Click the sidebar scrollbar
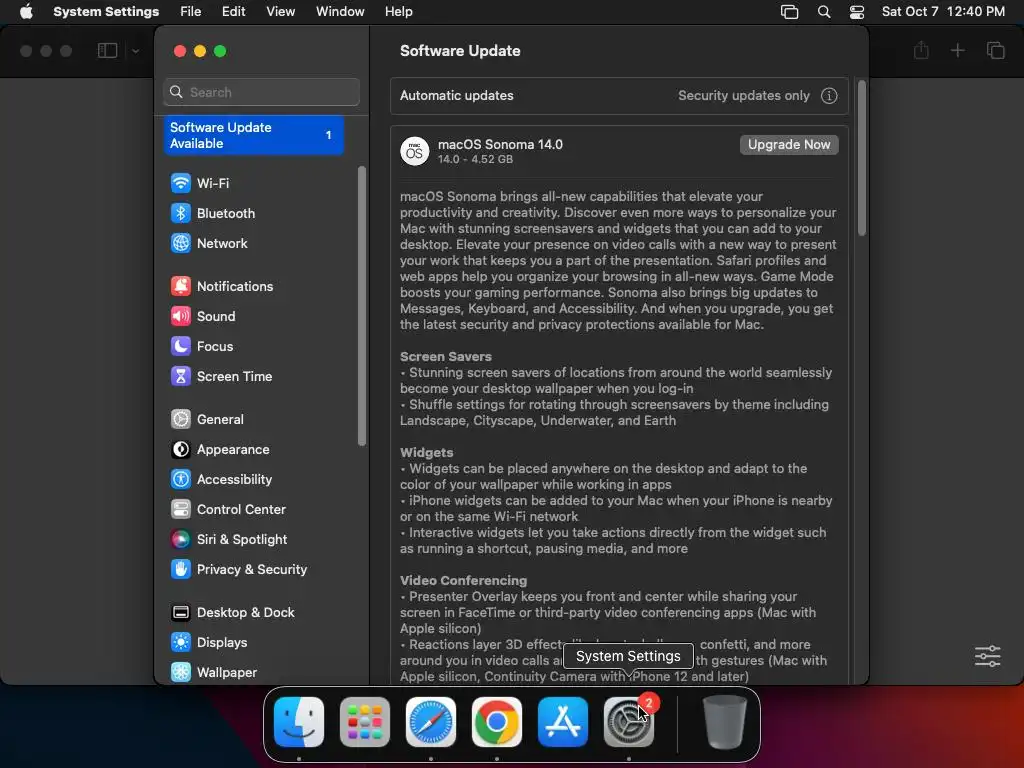Screen dimensions: 1024x768 361,306
